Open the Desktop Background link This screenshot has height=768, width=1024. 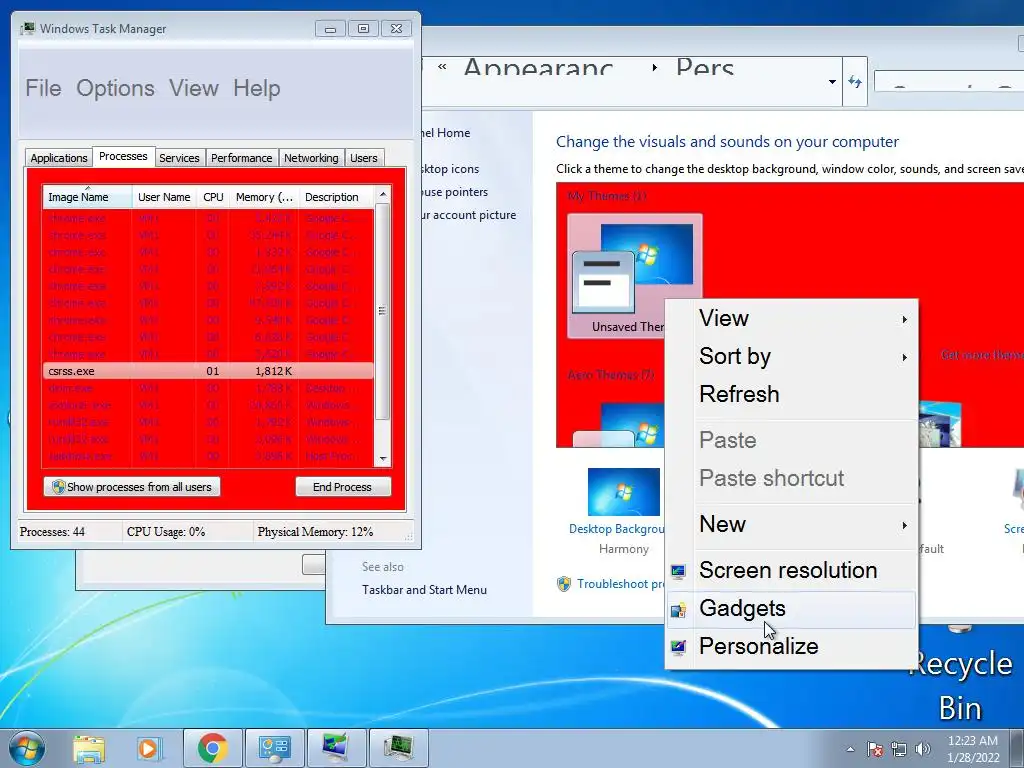point(616,529)
